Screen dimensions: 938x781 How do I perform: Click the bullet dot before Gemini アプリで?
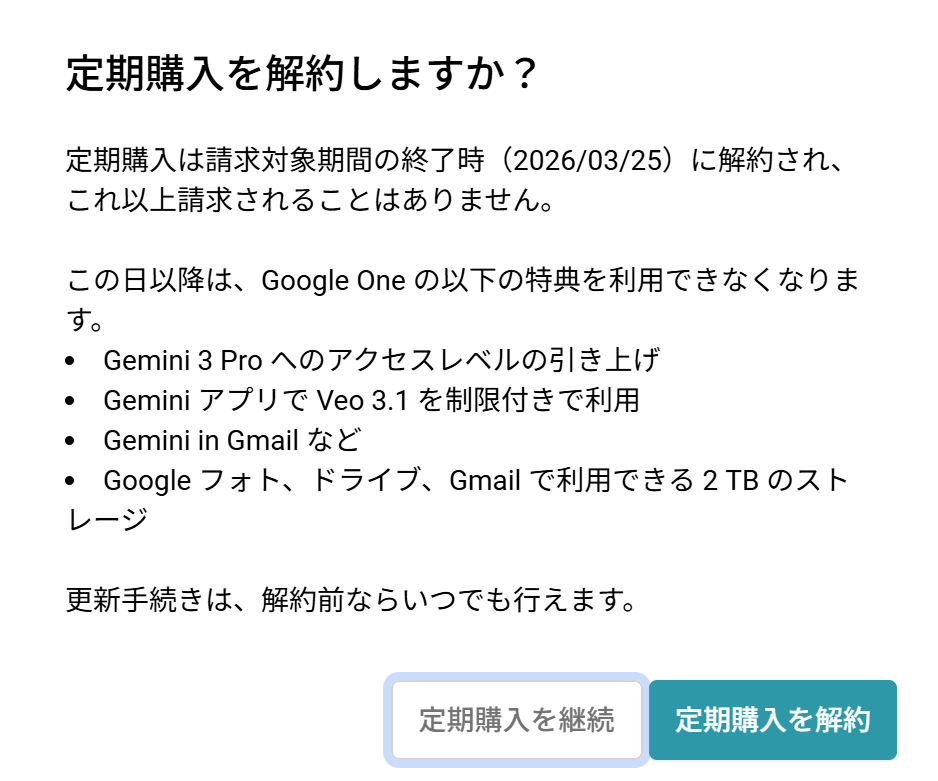[x=70, y=401]
